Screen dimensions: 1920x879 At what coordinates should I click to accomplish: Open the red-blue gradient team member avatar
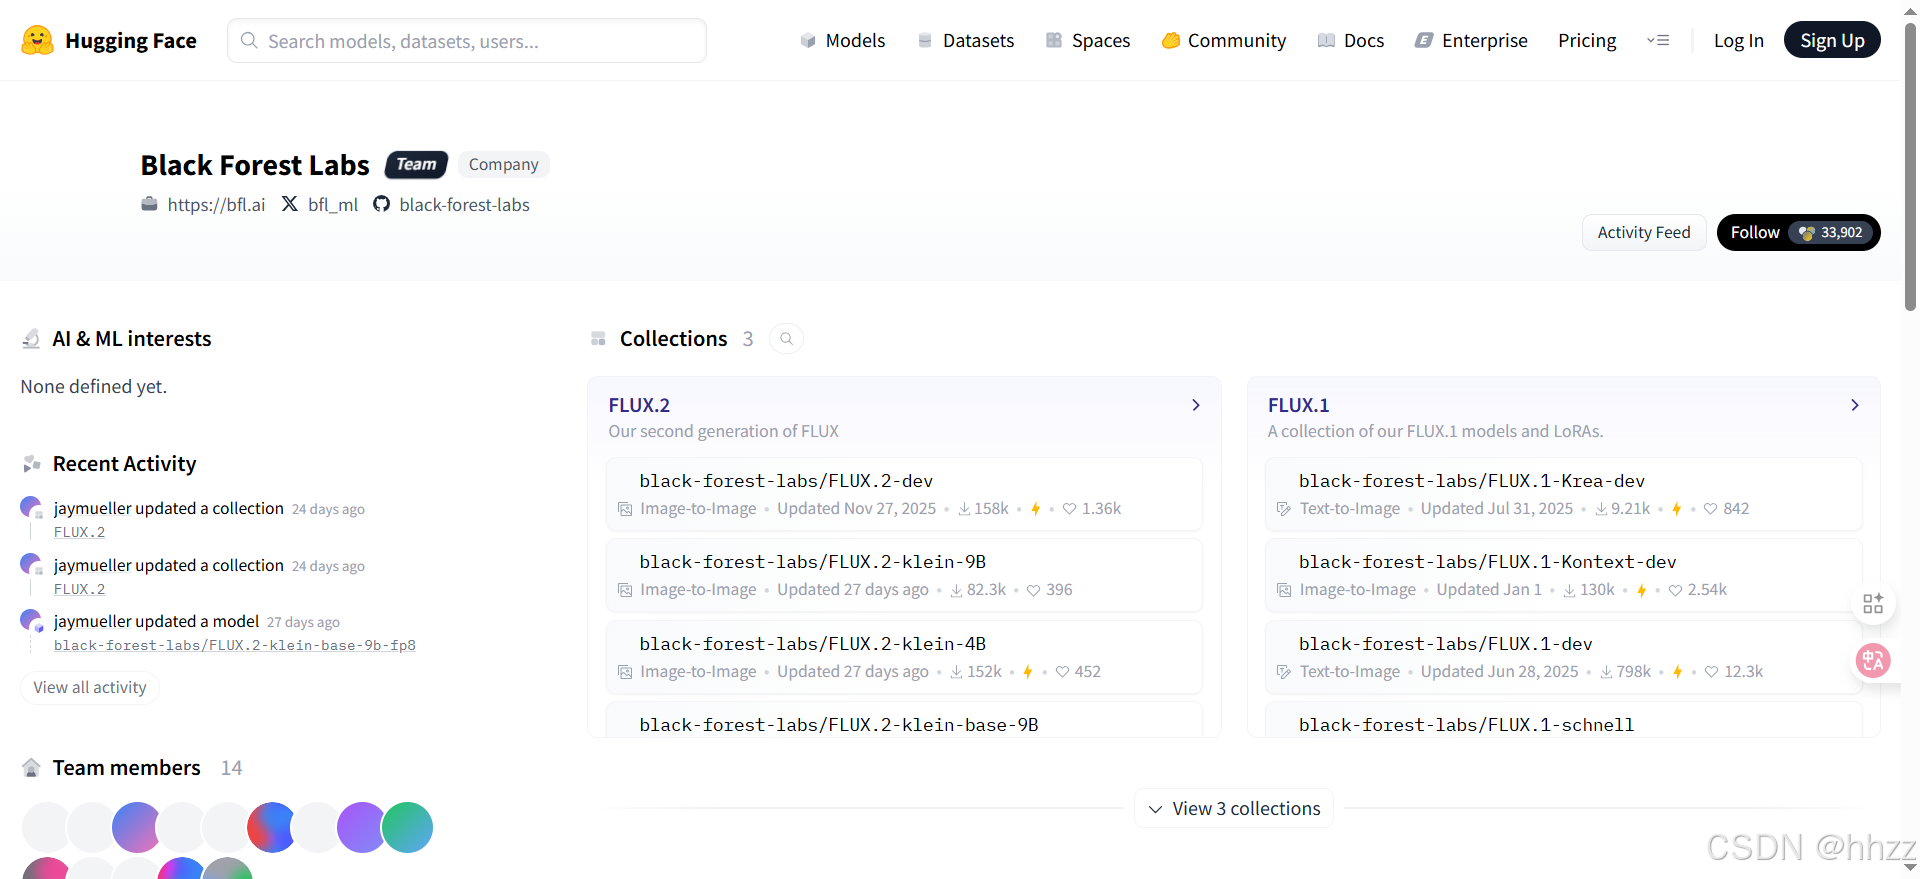(271, 827)
